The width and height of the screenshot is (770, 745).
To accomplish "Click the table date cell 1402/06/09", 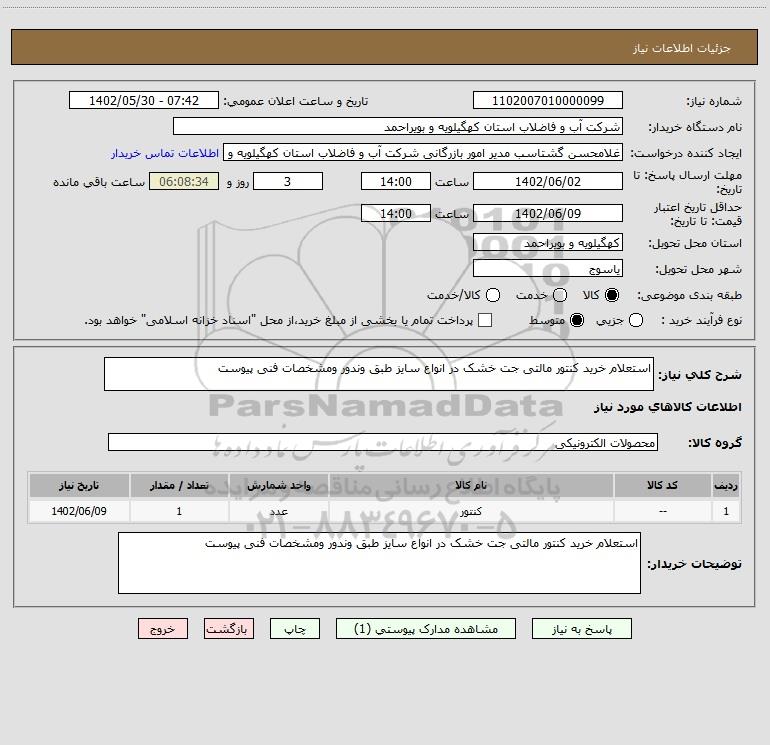I will tap(79, 511).
